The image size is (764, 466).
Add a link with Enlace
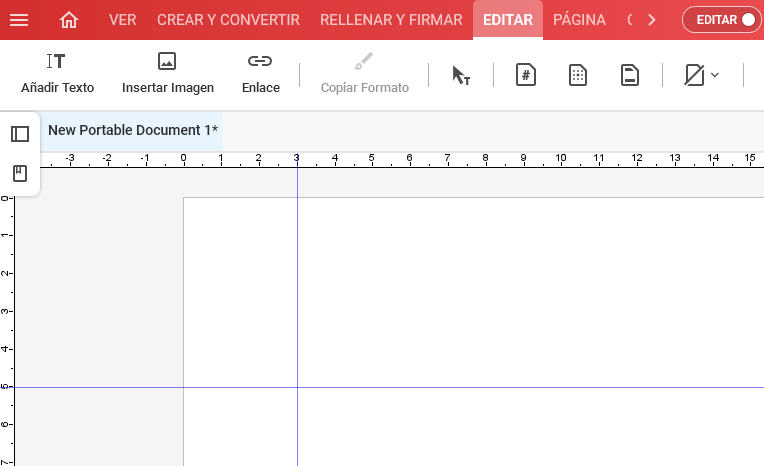260,73
